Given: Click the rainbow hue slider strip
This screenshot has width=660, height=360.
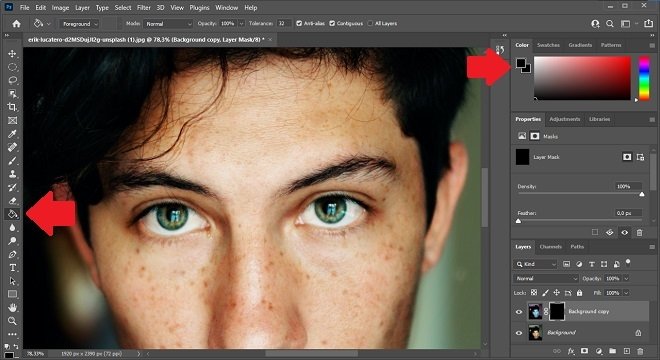Looking at the screenshot, I should click(644, 78).
